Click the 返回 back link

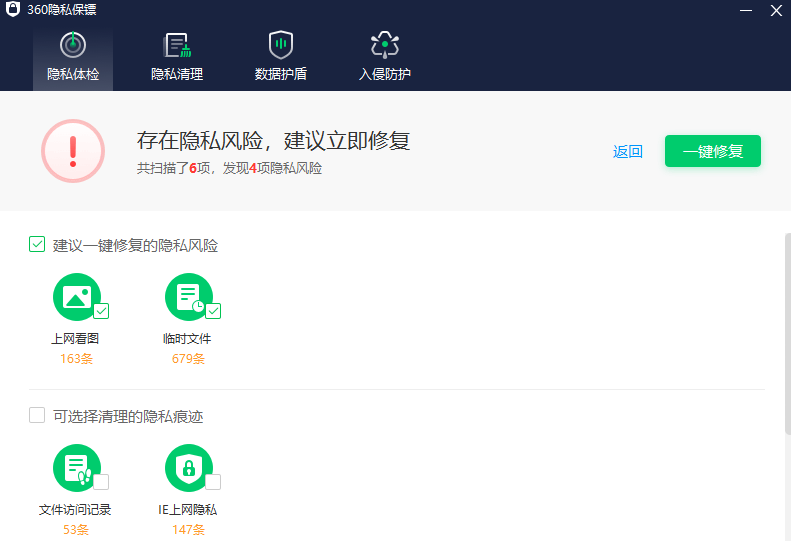point(628,151)
